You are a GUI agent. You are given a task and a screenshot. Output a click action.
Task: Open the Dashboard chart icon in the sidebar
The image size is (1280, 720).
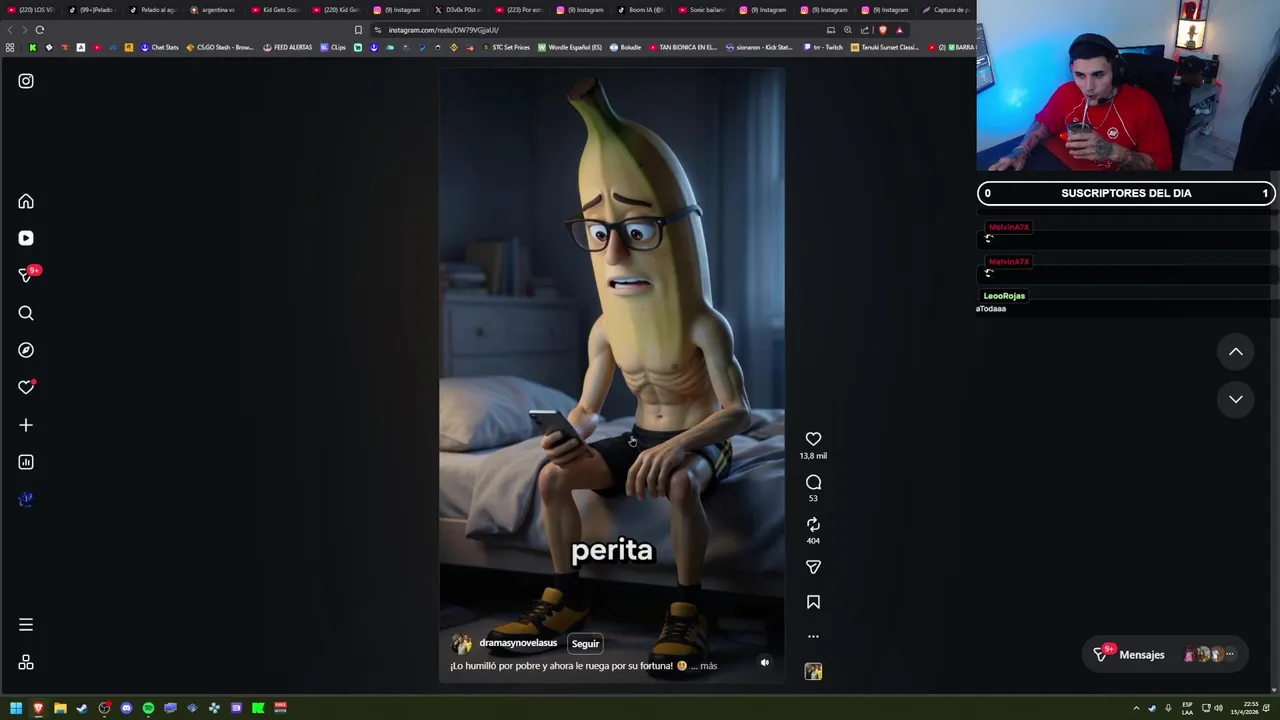click(26, 462)
